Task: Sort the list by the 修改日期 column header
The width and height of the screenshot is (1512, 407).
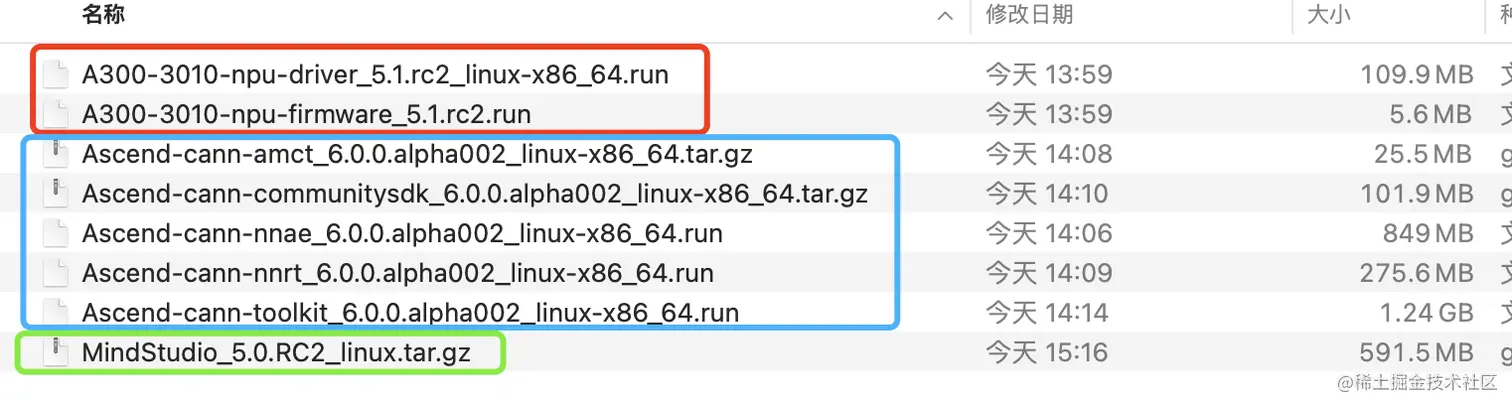Action: pyautogui.click(x=1029, y=15)
